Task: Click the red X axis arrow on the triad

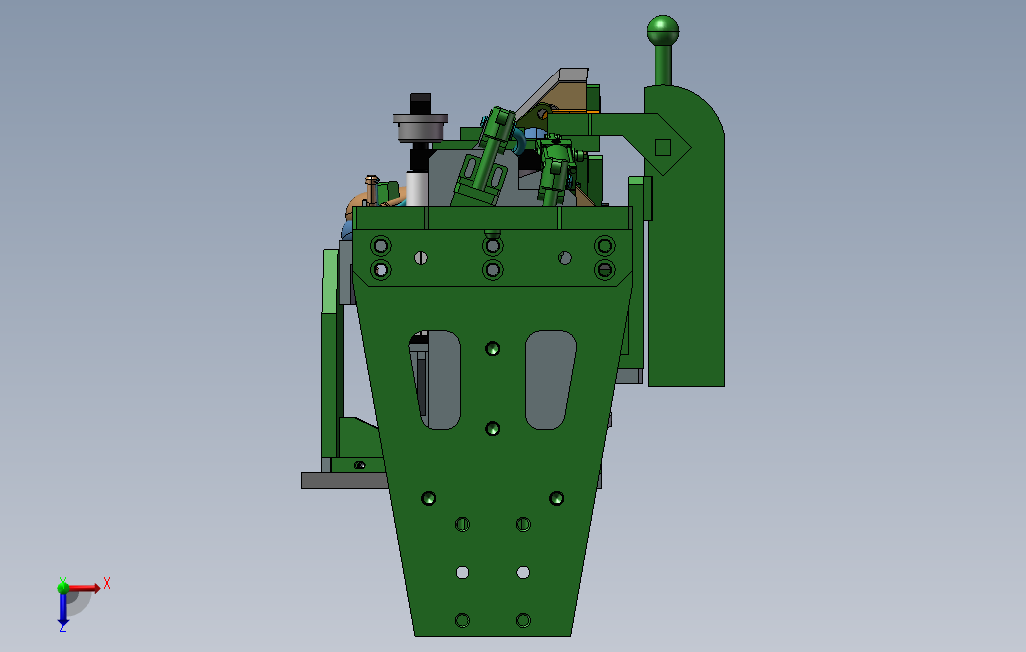Action: pyautogui.click(x=85, y=588)
